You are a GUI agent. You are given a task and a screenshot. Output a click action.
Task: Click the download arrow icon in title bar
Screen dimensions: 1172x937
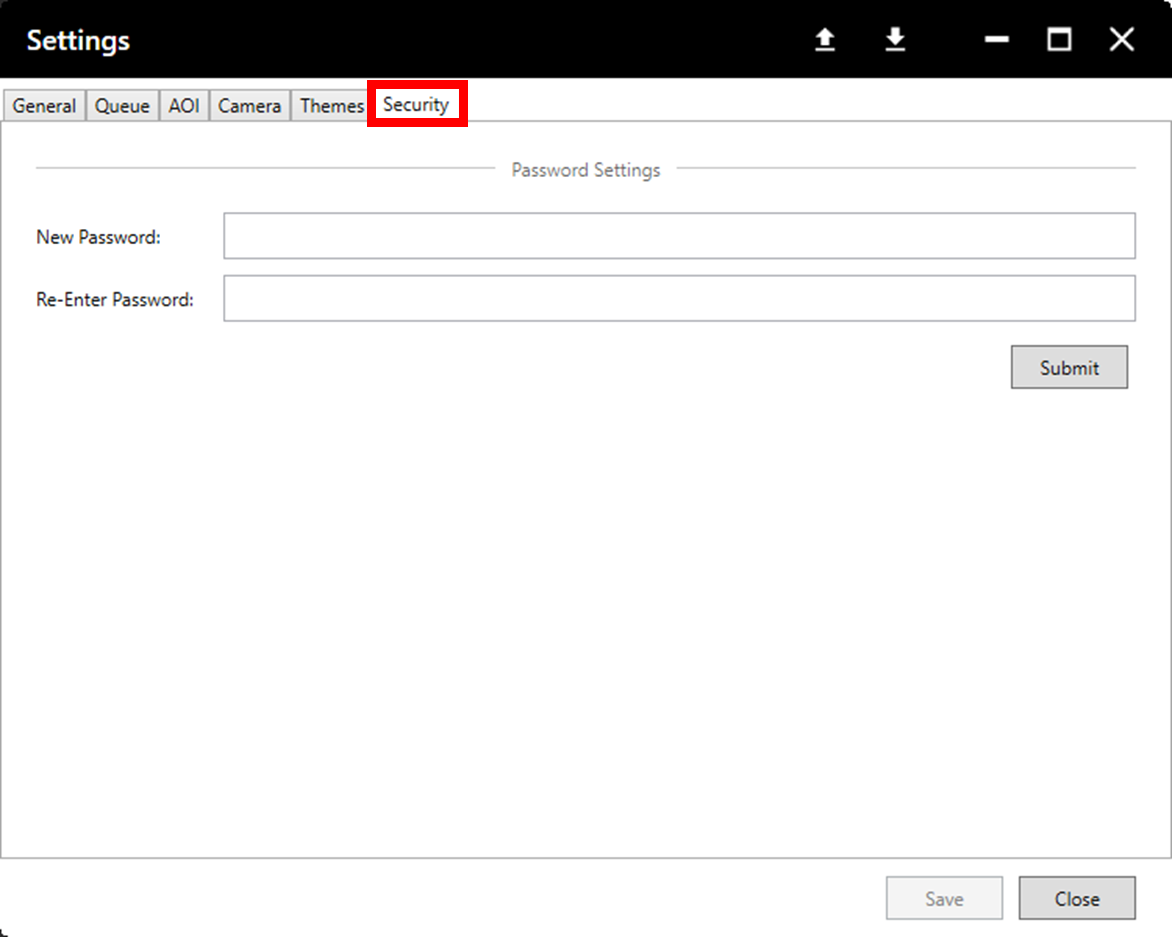coord(895,40)
